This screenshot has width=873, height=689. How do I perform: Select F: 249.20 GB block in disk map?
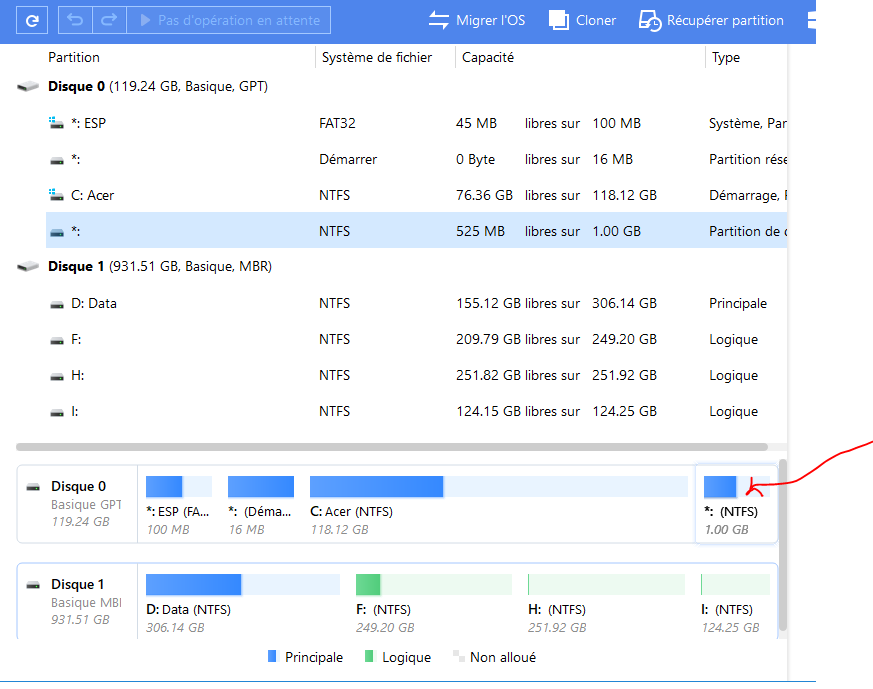tap(434, 603)
